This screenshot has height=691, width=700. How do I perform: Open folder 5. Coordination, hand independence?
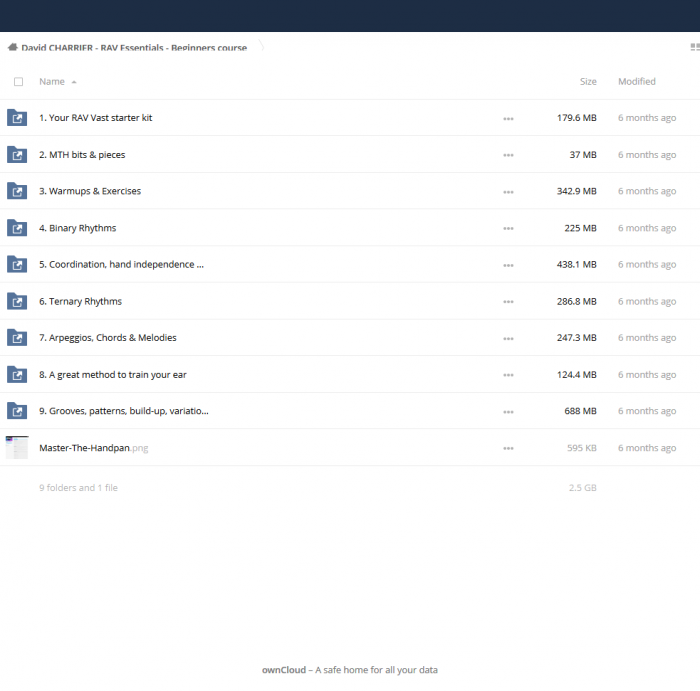click(x=121, y=265)
